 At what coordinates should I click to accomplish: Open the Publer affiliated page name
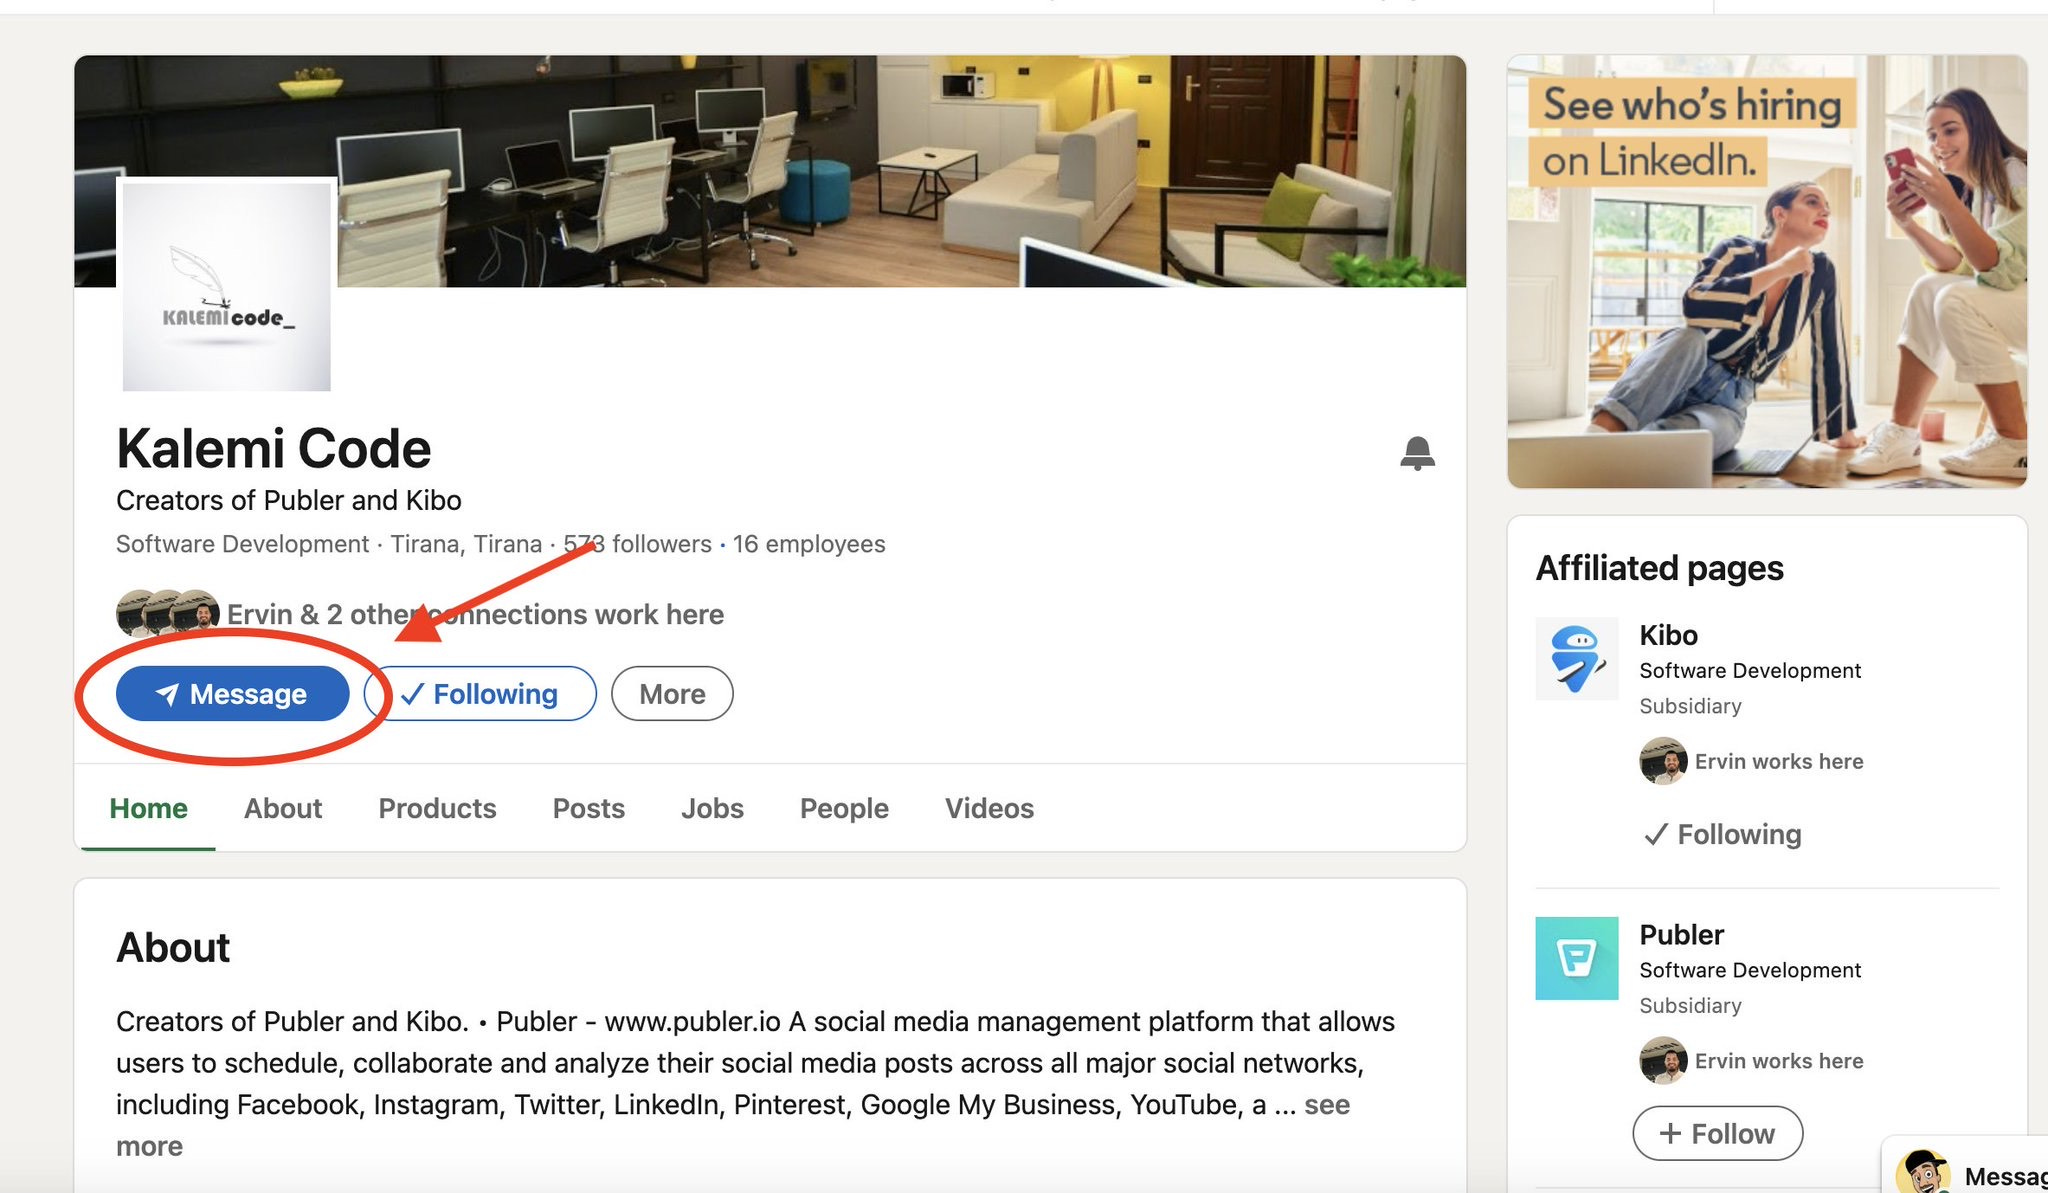point(1681,934)
